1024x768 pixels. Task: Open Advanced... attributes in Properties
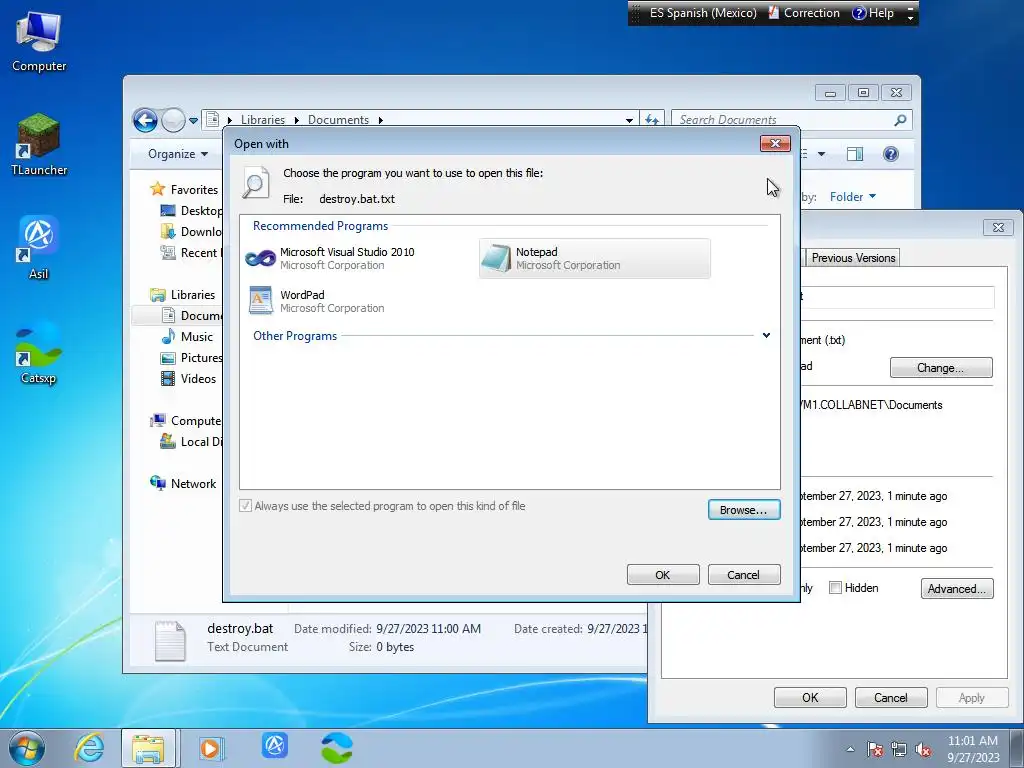tap(957, 588)
